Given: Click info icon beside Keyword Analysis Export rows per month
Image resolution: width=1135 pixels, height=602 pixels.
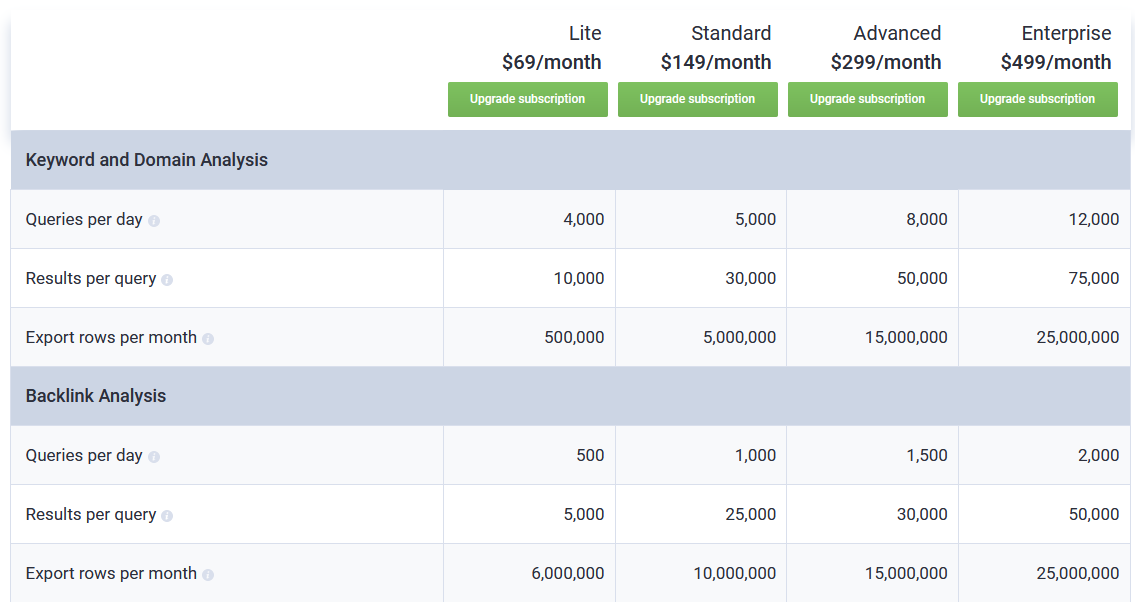Looking at the screenshot, I should pyautogui.click(x=208, y=339).
